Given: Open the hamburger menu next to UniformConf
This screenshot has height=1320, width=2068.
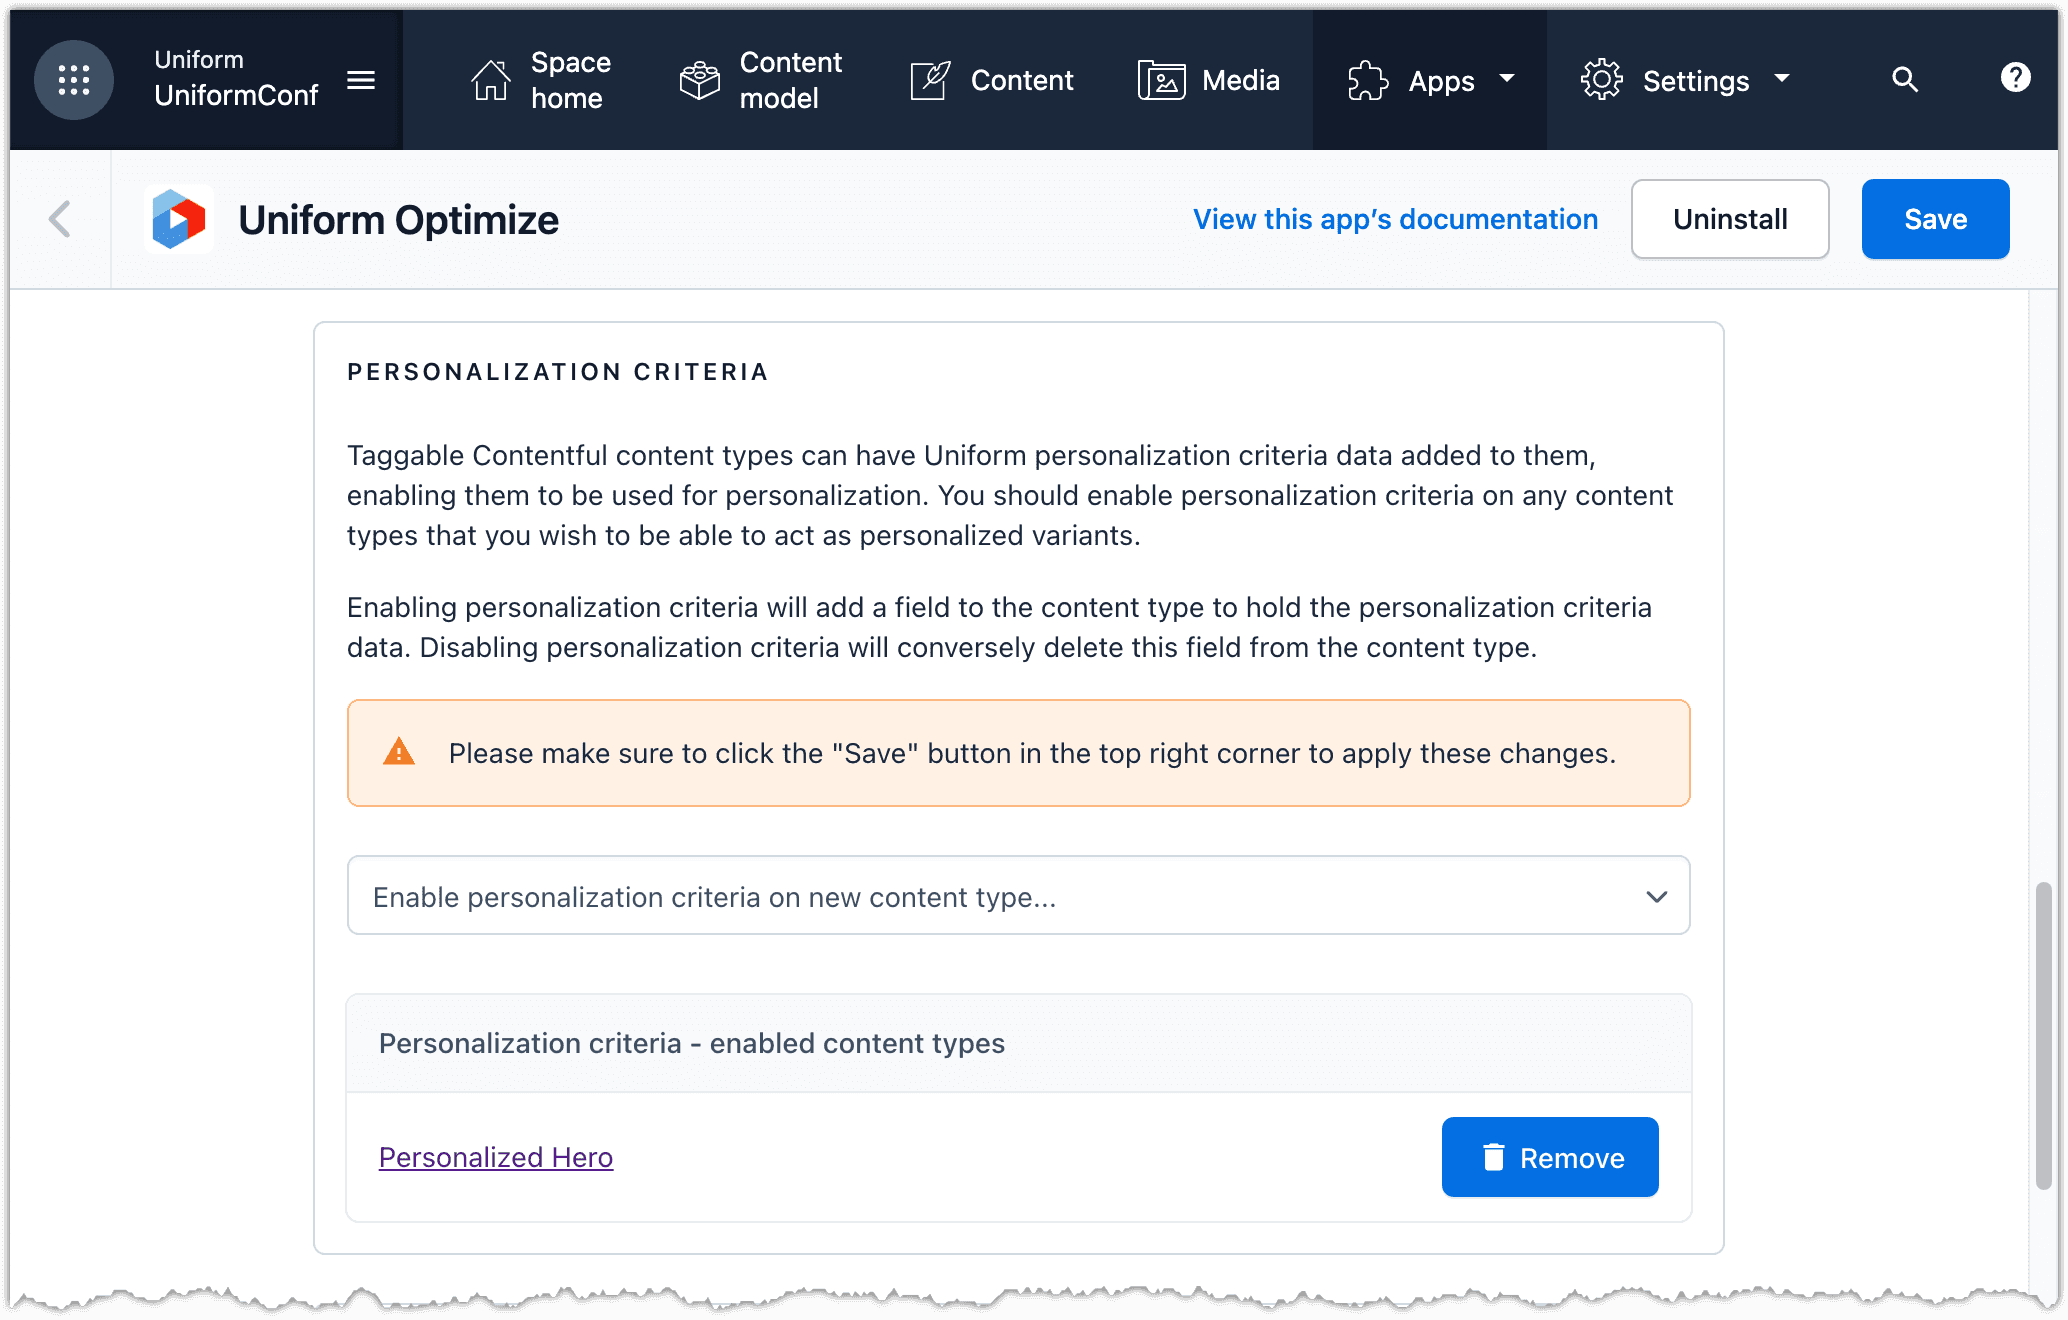Looking at the screenshot, I should pyautogui.click(x=362, y=80).
